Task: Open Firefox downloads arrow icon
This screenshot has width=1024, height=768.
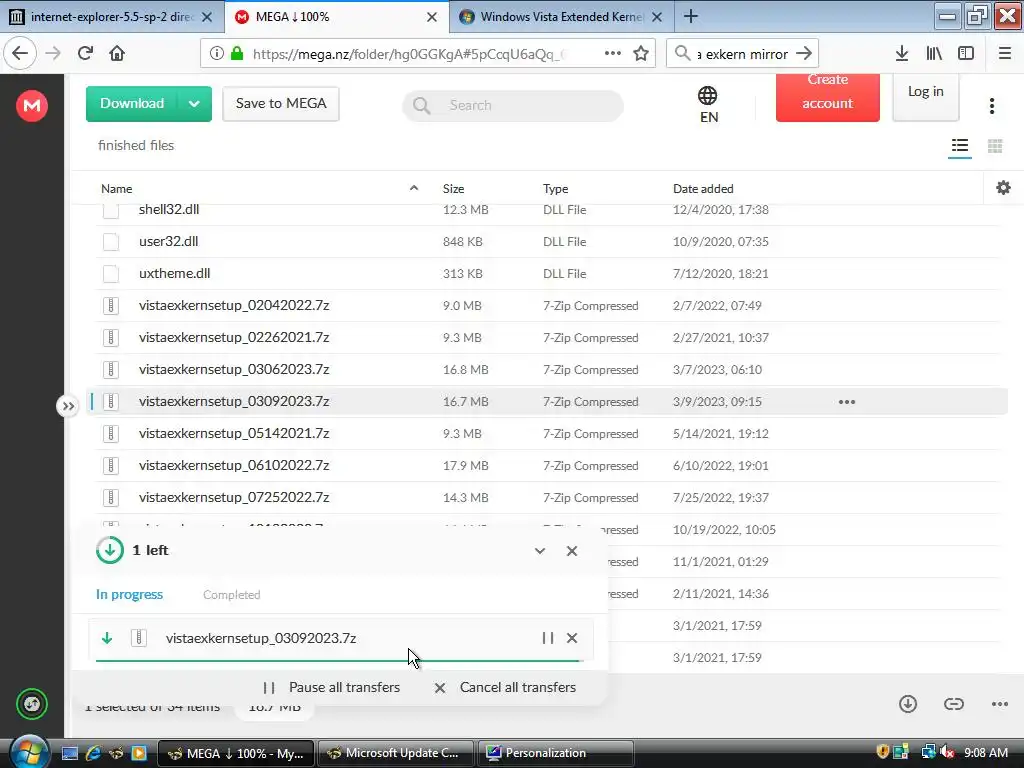Action: coord(901,54)
